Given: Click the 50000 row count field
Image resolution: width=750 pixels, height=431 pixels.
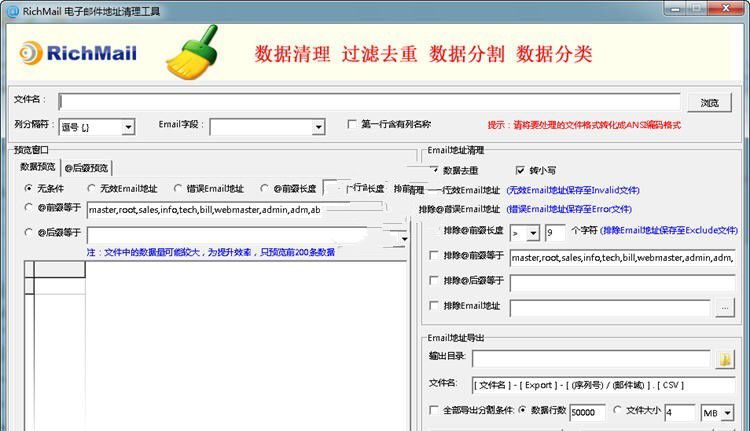Looking at the screenshot, I should point(587,413).
